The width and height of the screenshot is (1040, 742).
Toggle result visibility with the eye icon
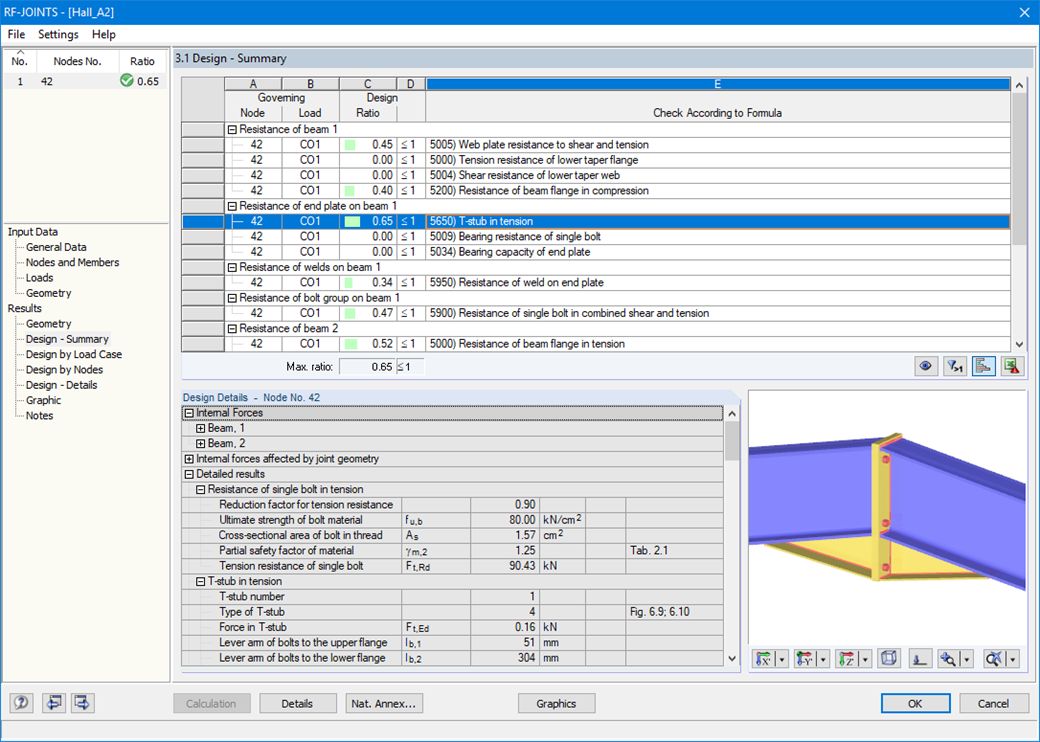tap(925, 366)
